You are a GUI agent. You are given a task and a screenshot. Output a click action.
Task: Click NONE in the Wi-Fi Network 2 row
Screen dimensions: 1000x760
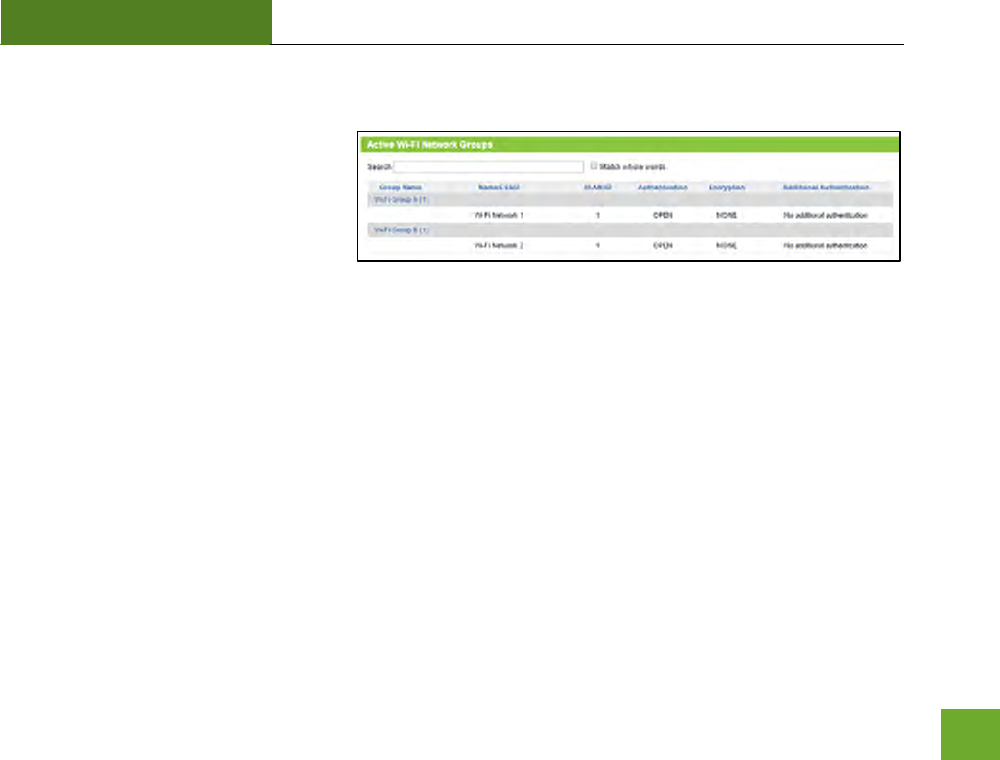click(727, 245)
